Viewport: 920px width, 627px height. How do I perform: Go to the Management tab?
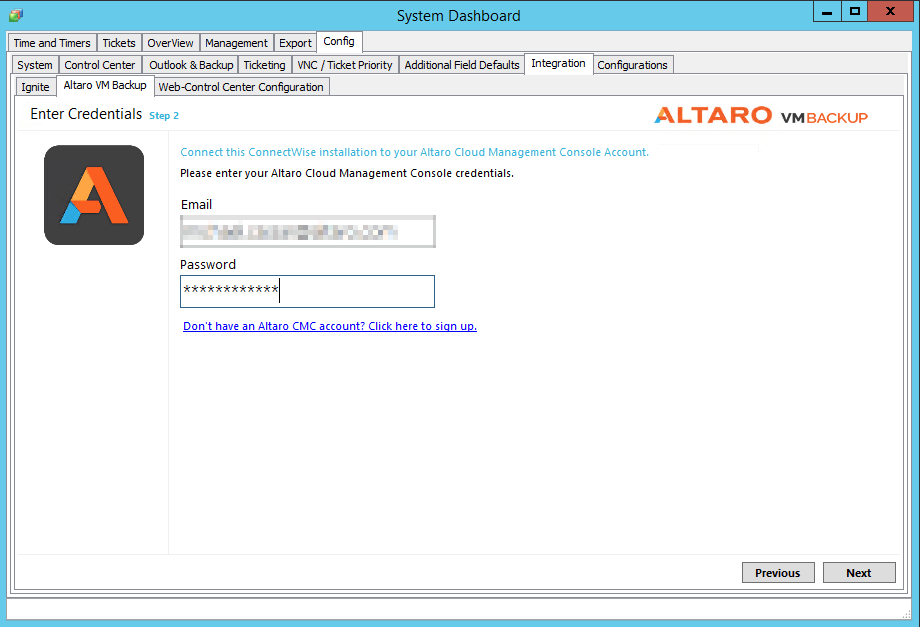(x=236, y=43)
